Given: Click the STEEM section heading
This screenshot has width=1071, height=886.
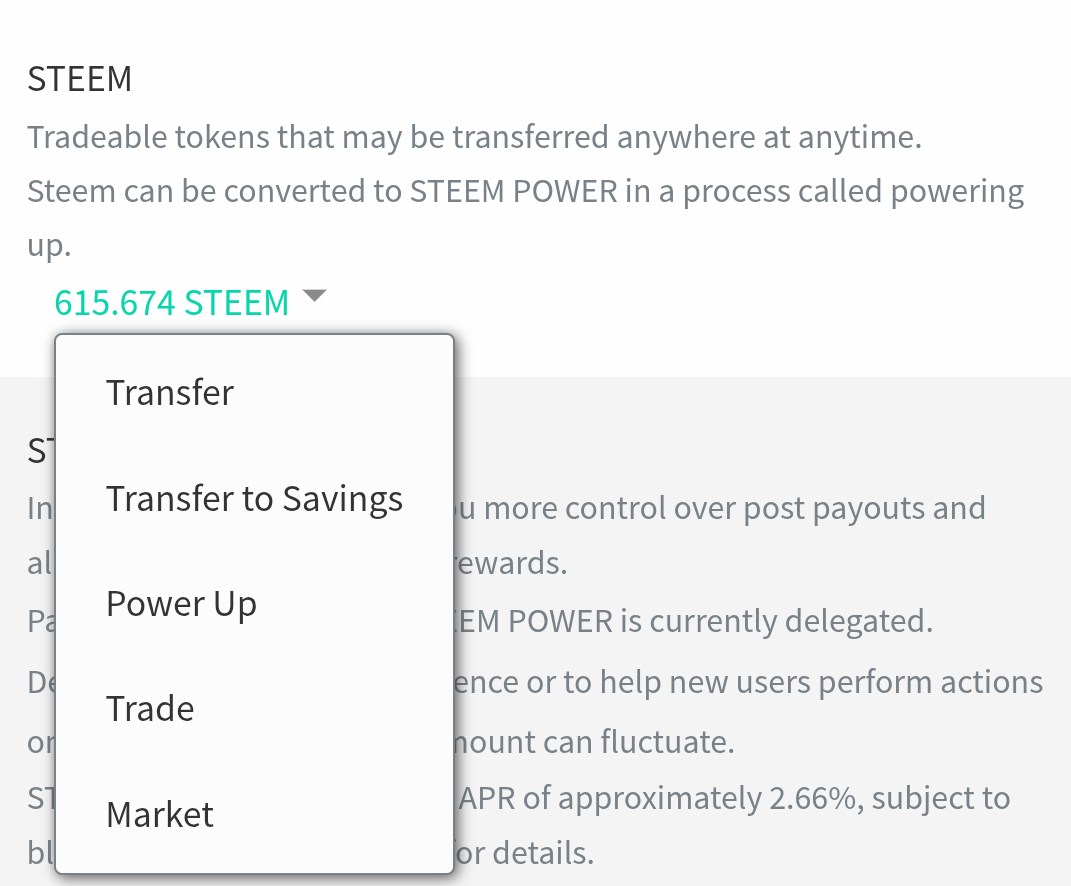Looking at the screenshot, I should coord(80,80).
